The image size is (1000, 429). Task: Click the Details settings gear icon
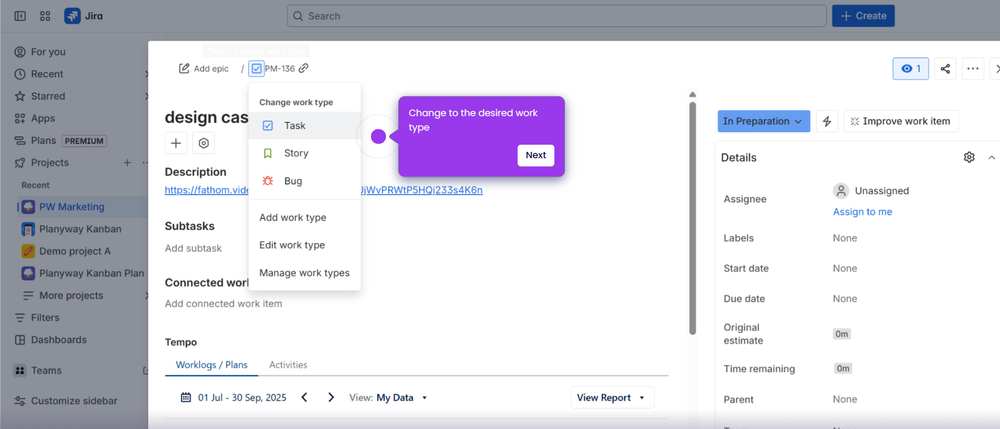pos(968,158)
